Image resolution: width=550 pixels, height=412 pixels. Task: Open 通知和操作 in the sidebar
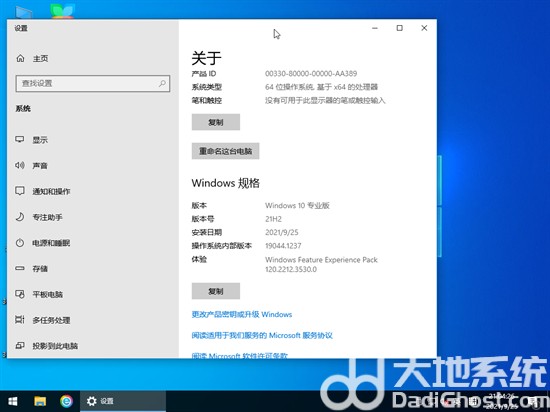(51, 191)
